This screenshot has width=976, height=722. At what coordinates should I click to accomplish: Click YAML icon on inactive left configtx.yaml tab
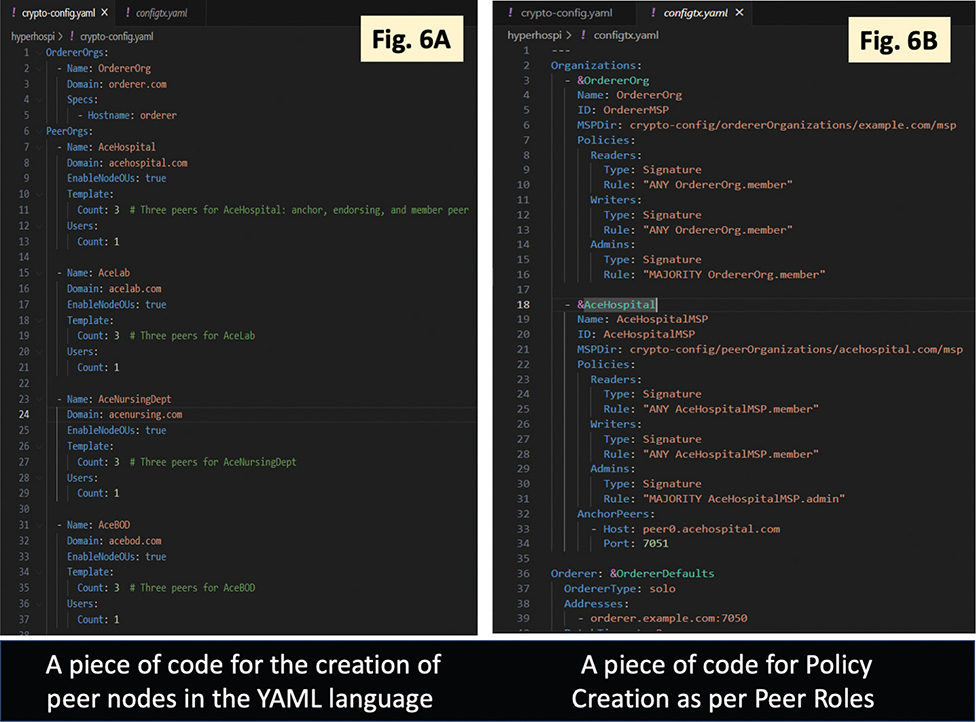tap(127, 15)
